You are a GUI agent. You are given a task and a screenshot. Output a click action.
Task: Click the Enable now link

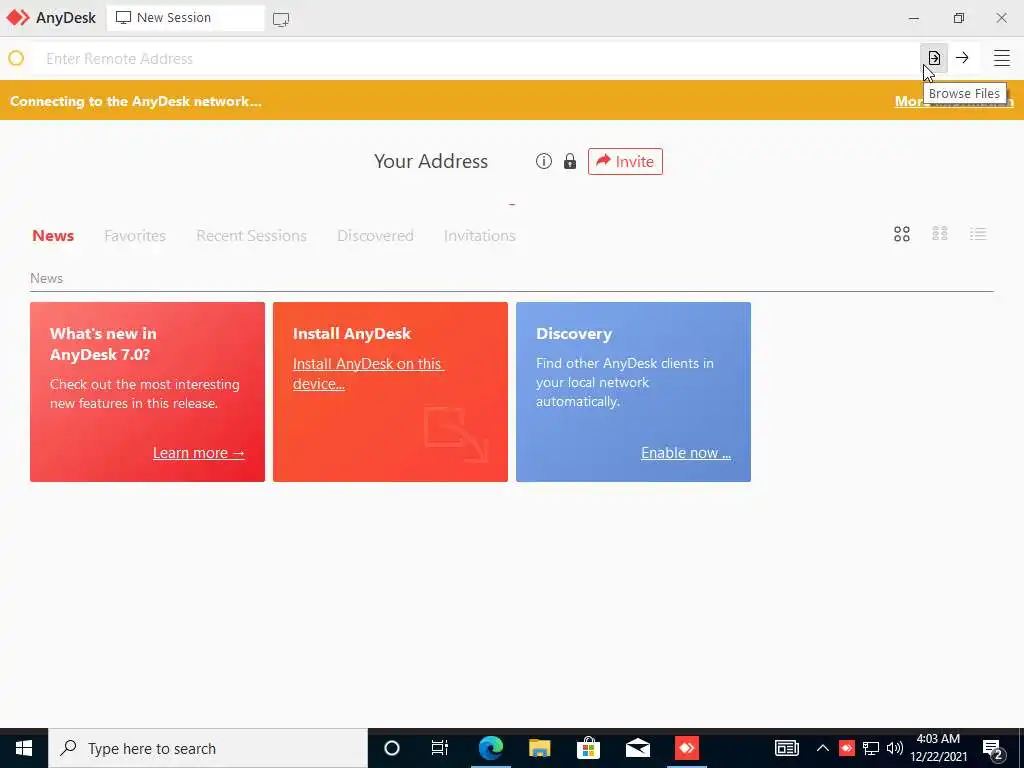[686, 453]
